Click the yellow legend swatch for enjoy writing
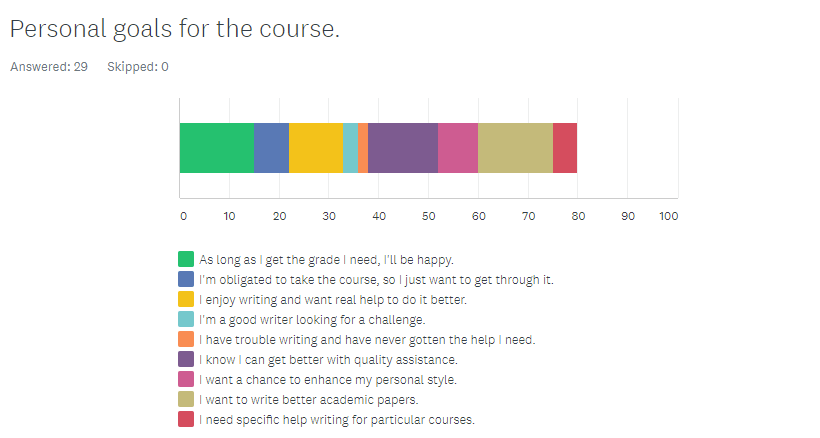This screenshot has width=820, height=438. pos(185,299)
